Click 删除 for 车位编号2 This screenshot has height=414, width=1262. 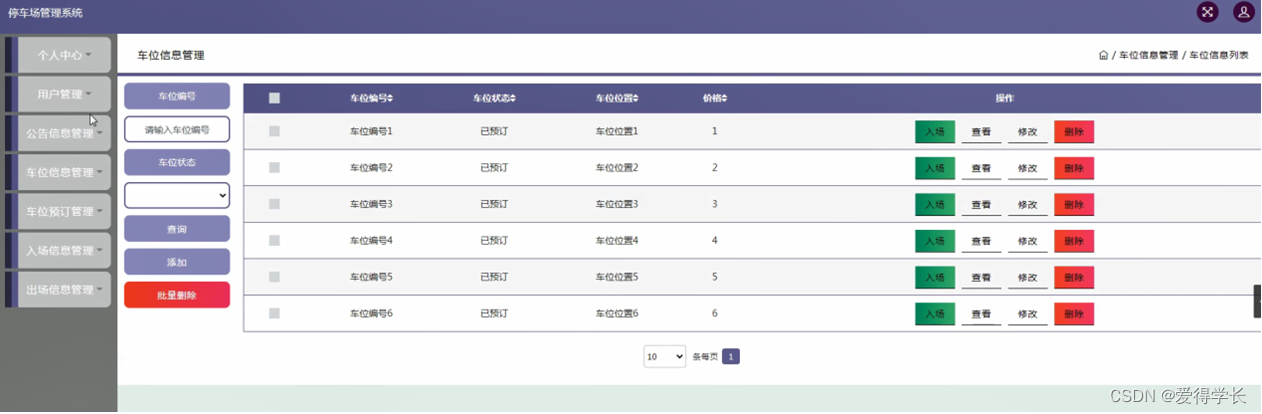(1074, 168)
